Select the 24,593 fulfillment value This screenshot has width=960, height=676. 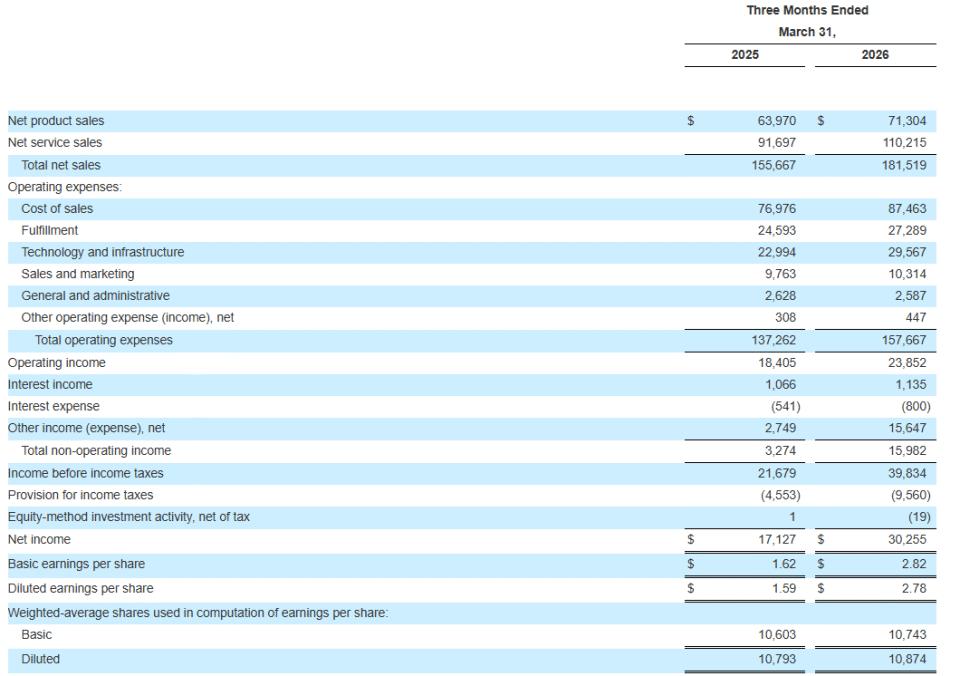click(776, 230)
